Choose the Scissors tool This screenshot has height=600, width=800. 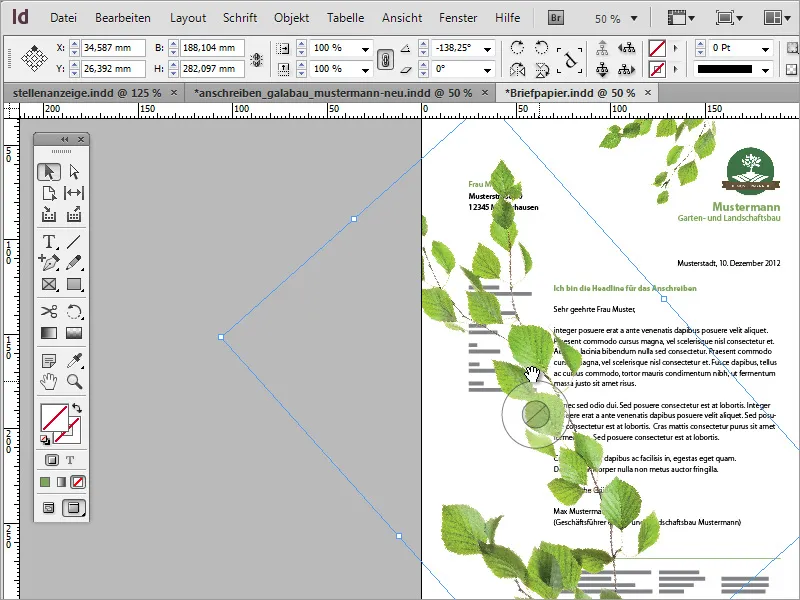49,311
